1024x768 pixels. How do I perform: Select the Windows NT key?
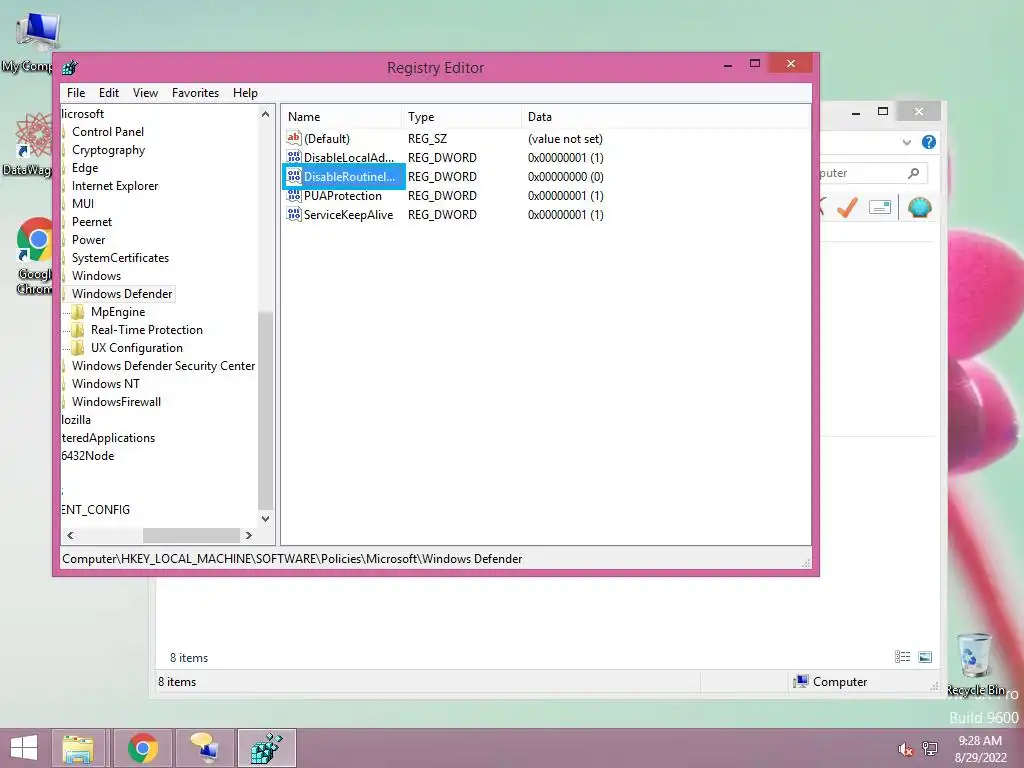click(105, 383)
